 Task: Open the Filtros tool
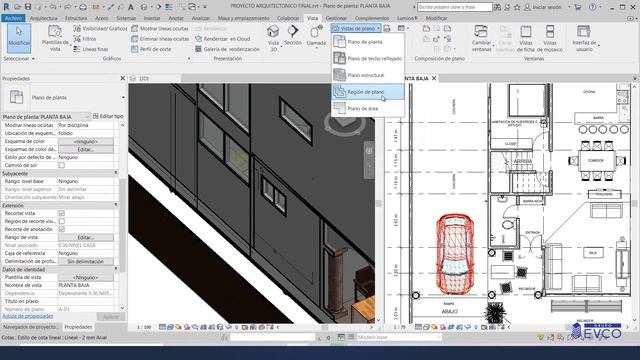coord(85,39)
